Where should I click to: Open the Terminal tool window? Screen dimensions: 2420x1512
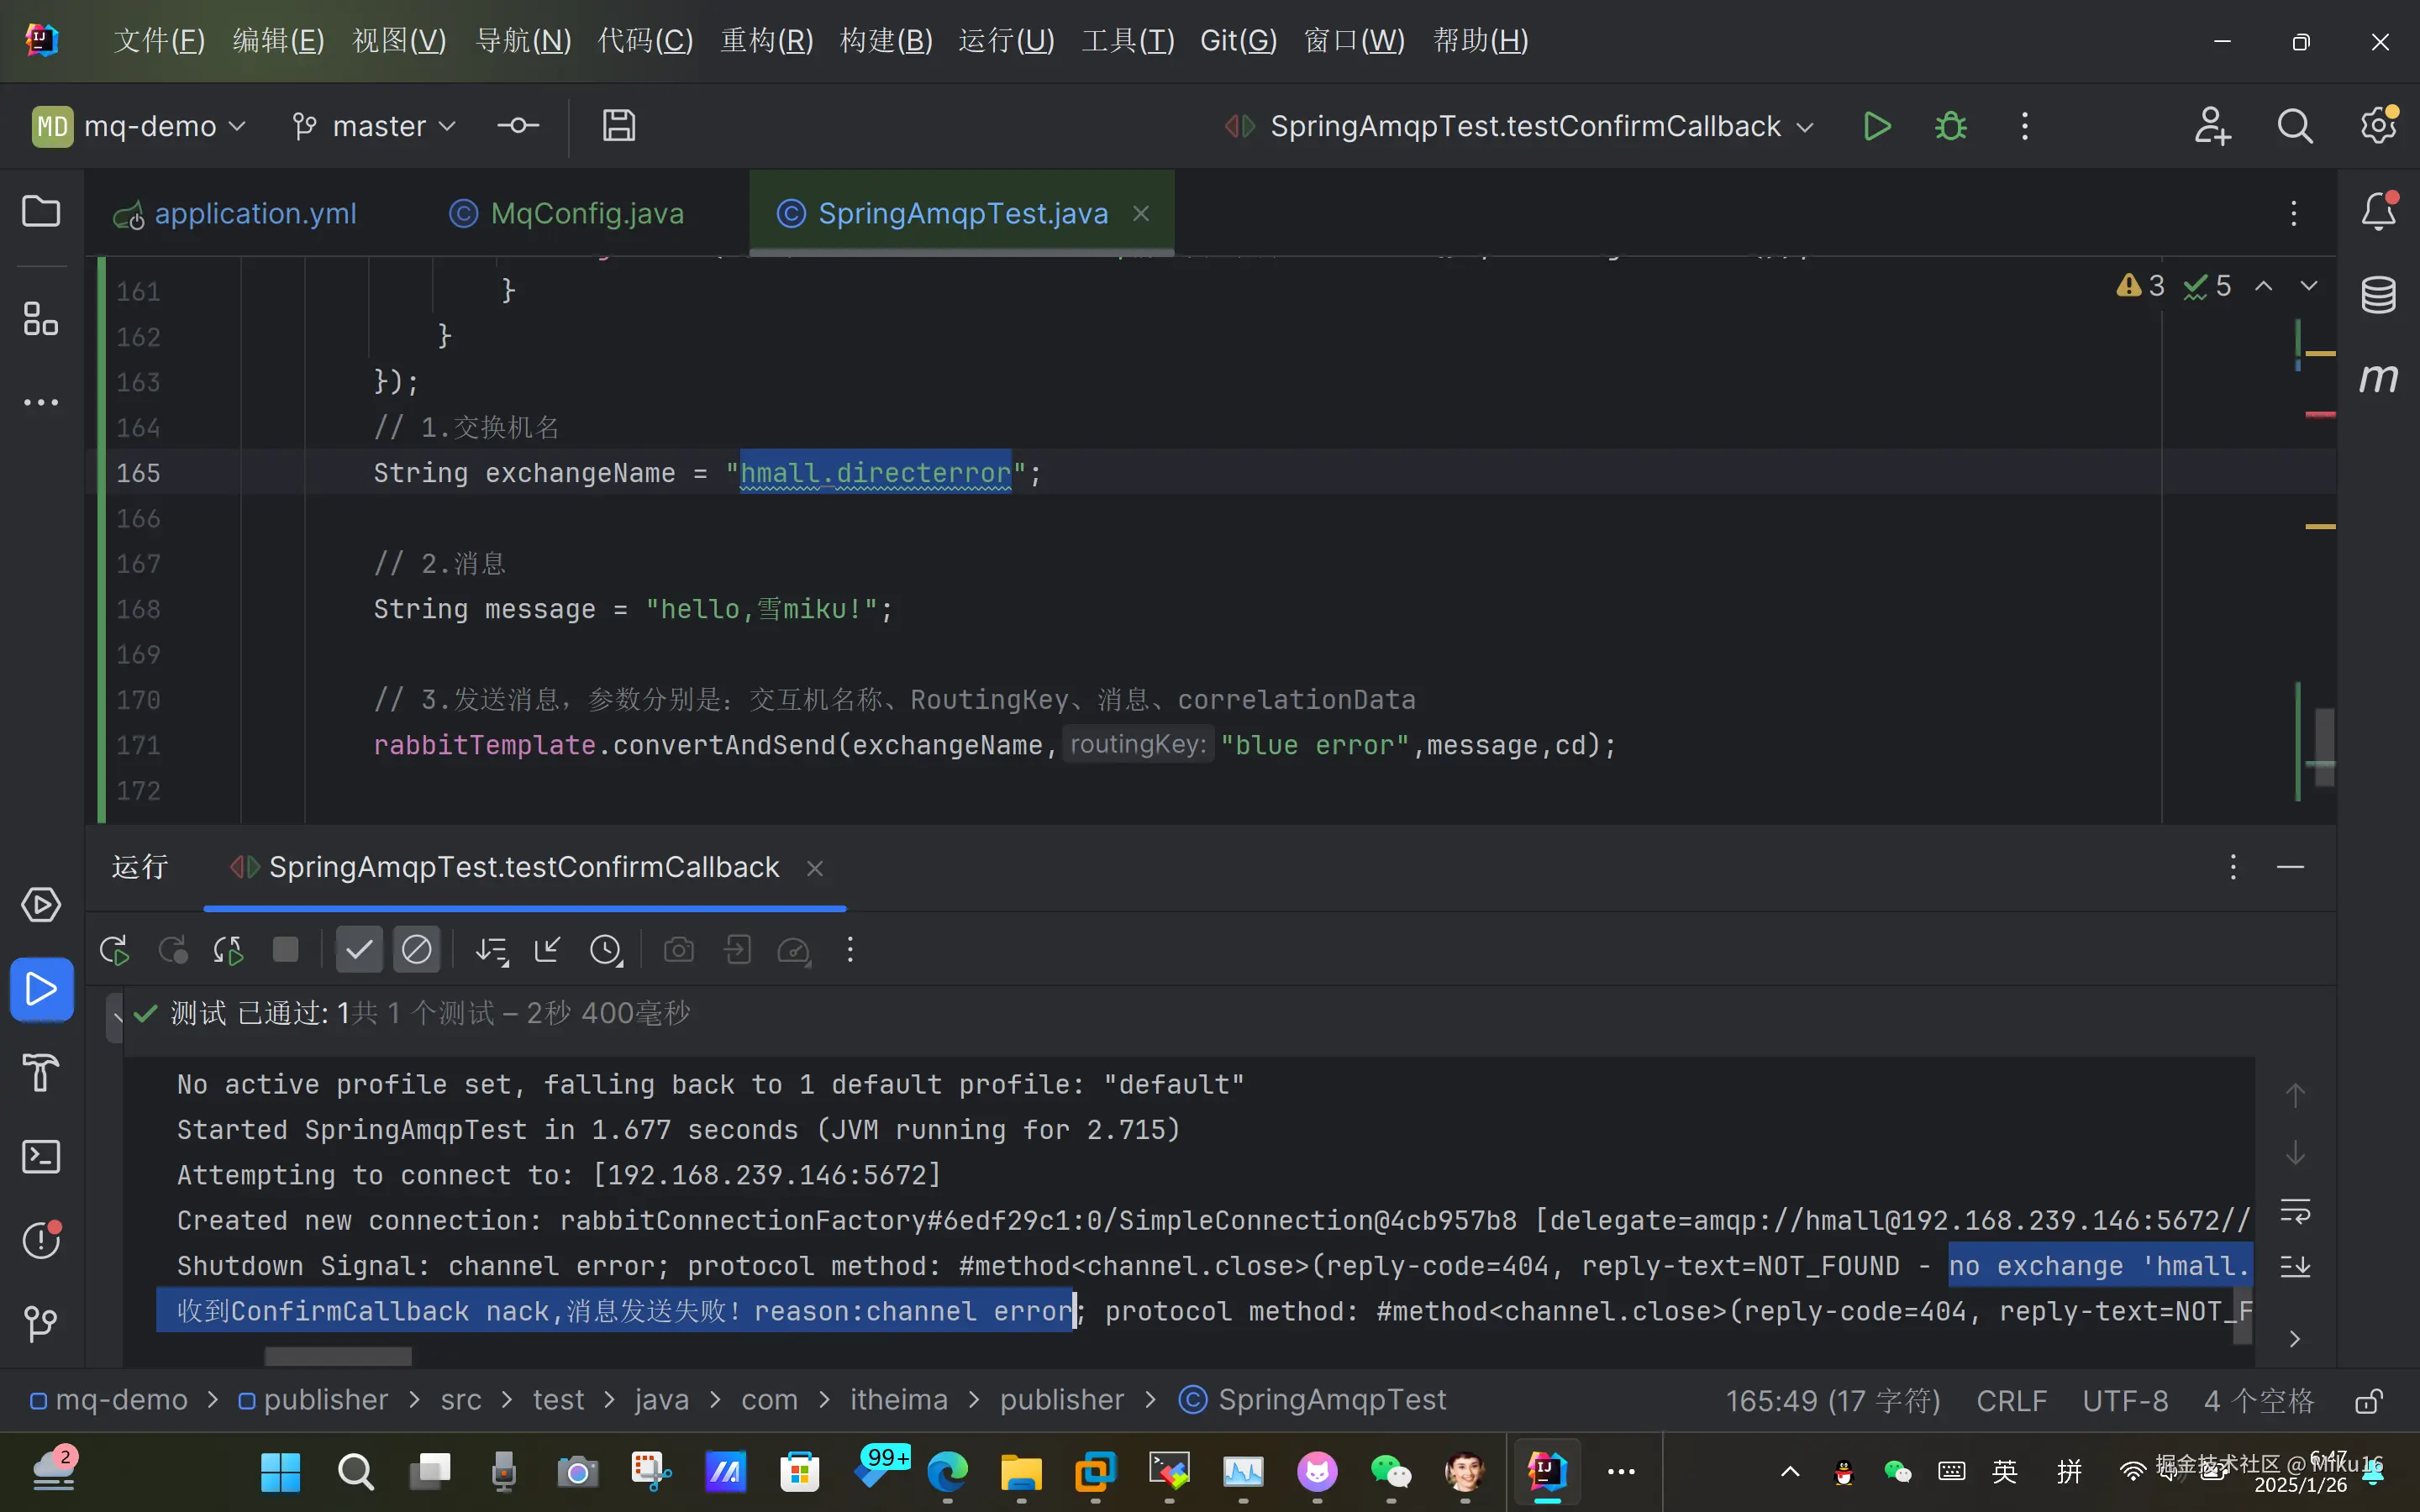pos(41,1157)
